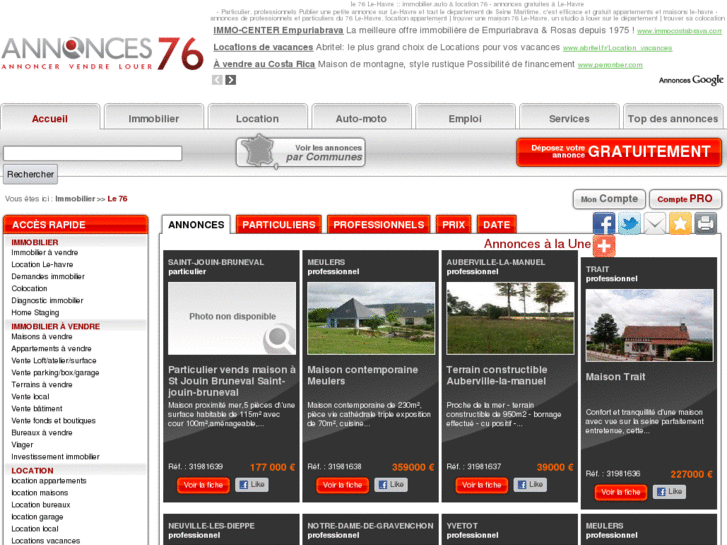The image size is (727, 545).
Task: Open Top des annonces tab
Action: coord(673,118)
